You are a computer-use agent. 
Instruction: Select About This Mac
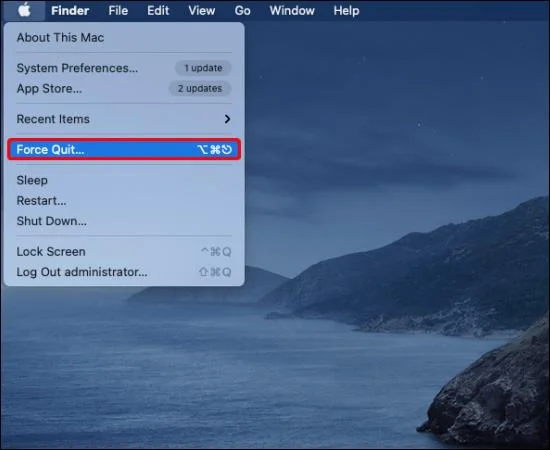[x=124, y=38]
